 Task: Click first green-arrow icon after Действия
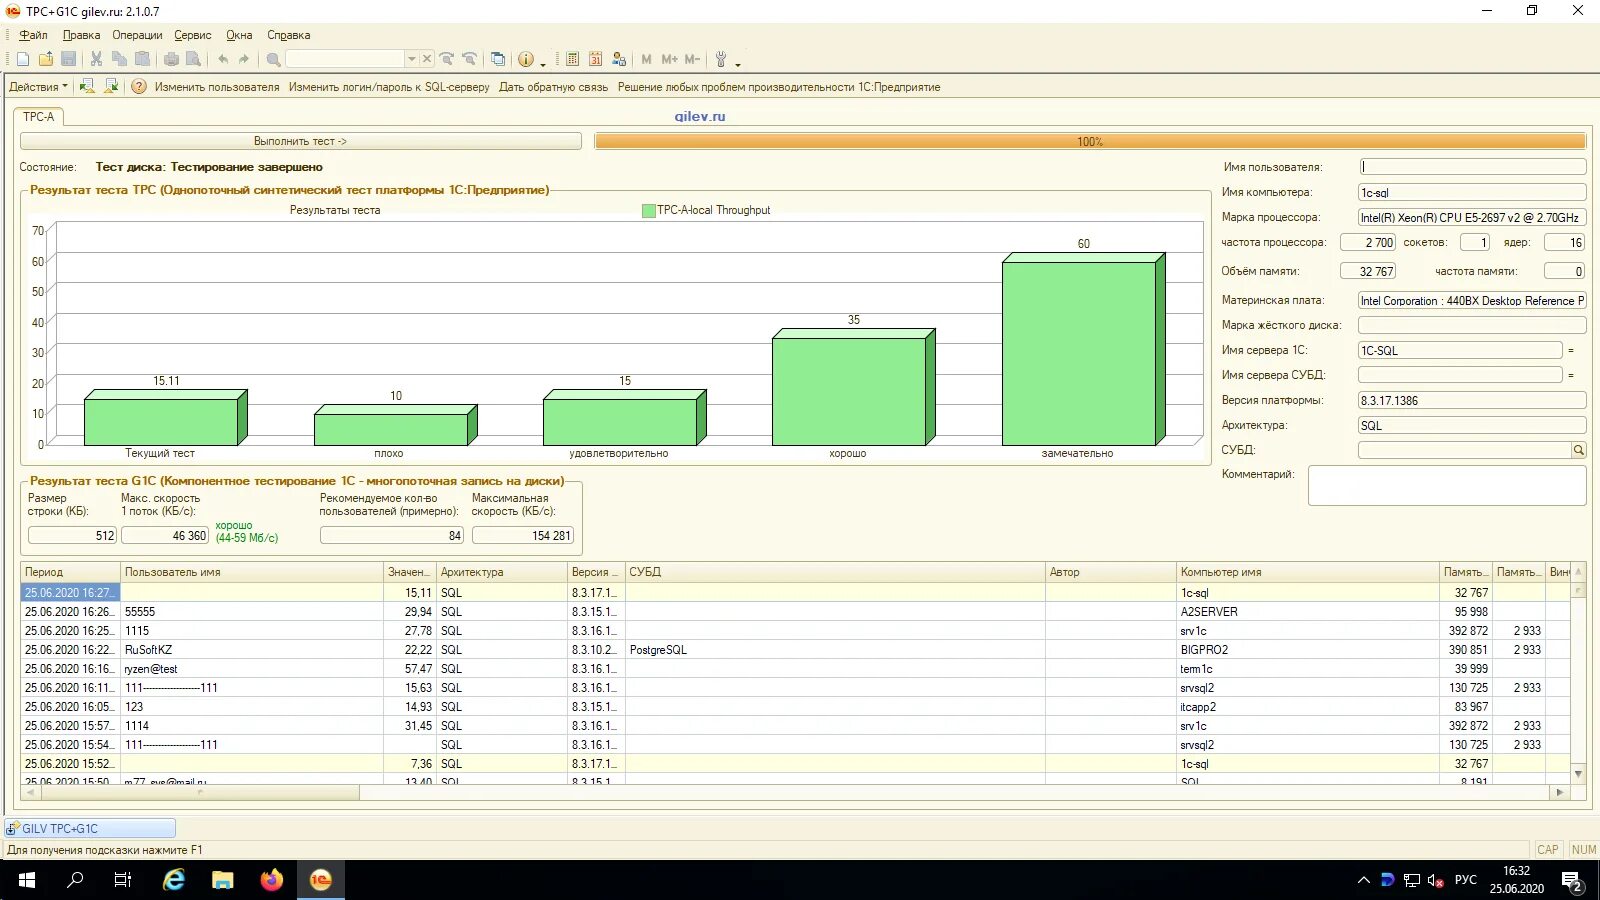[87, 87]
